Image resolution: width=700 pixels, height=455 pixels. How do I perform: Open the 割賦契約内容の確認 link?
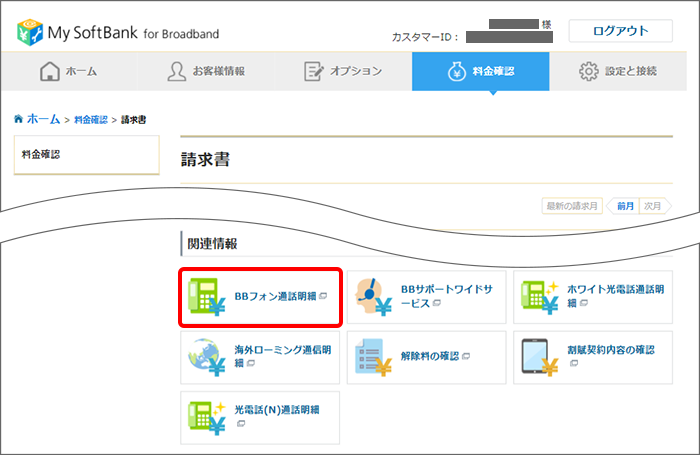pyautogui.click(x=593, y=357)
